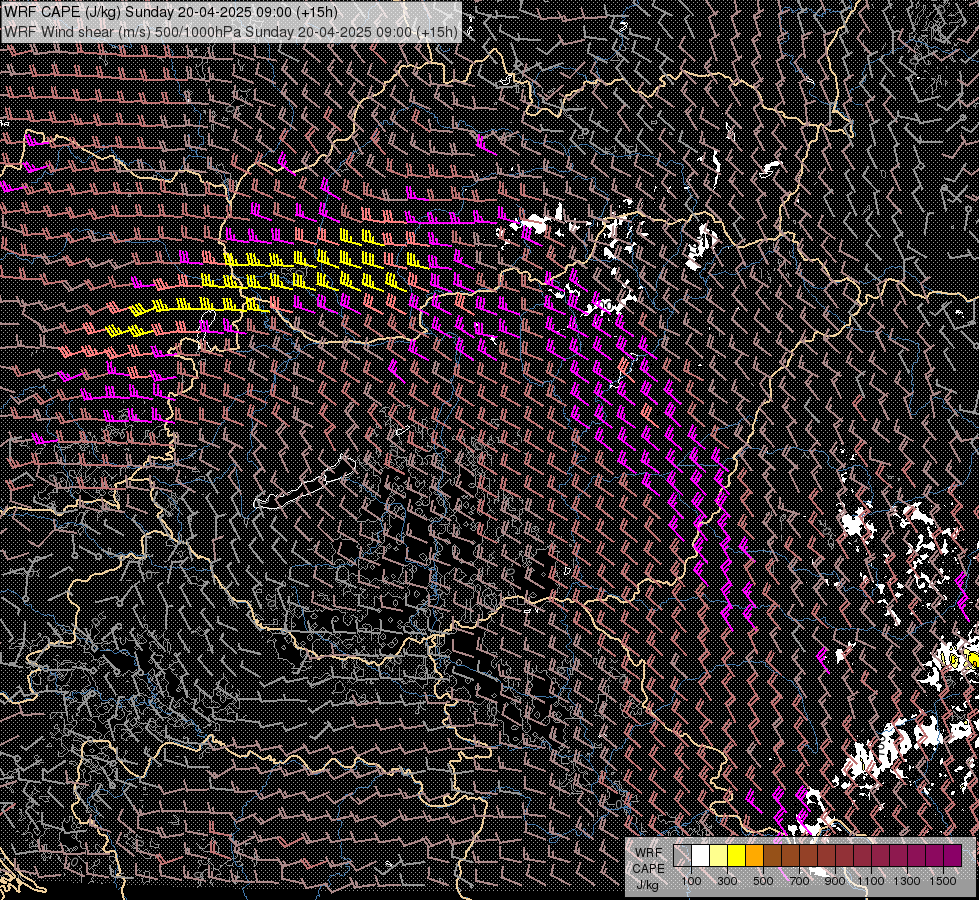Image resolution: width=979 pixels, height=900 pixels.
Task: Select the orange CAPE legend swatch
Action: pyautogui.click(x=754, y=855)
